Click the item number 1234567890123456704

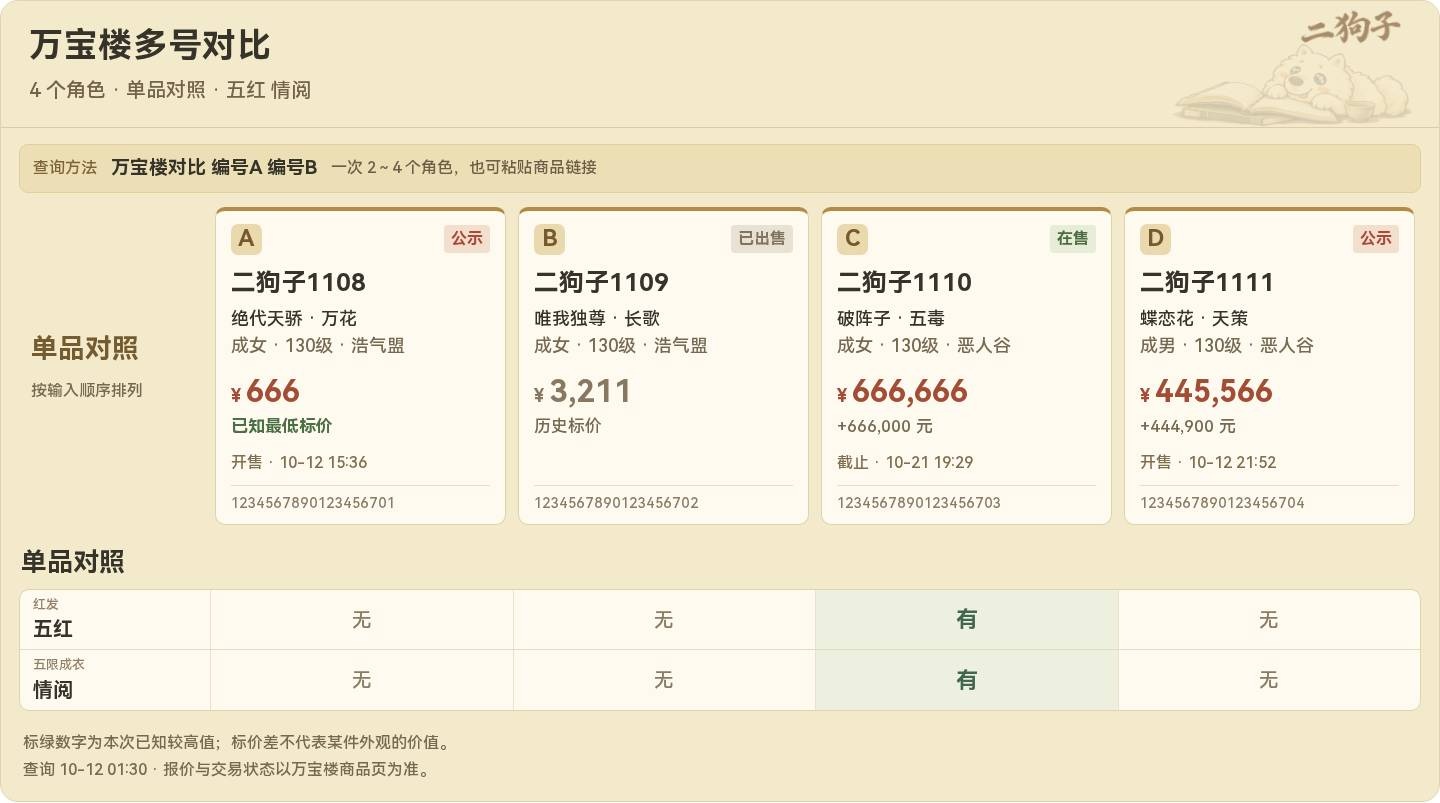tap(1222, 503)
